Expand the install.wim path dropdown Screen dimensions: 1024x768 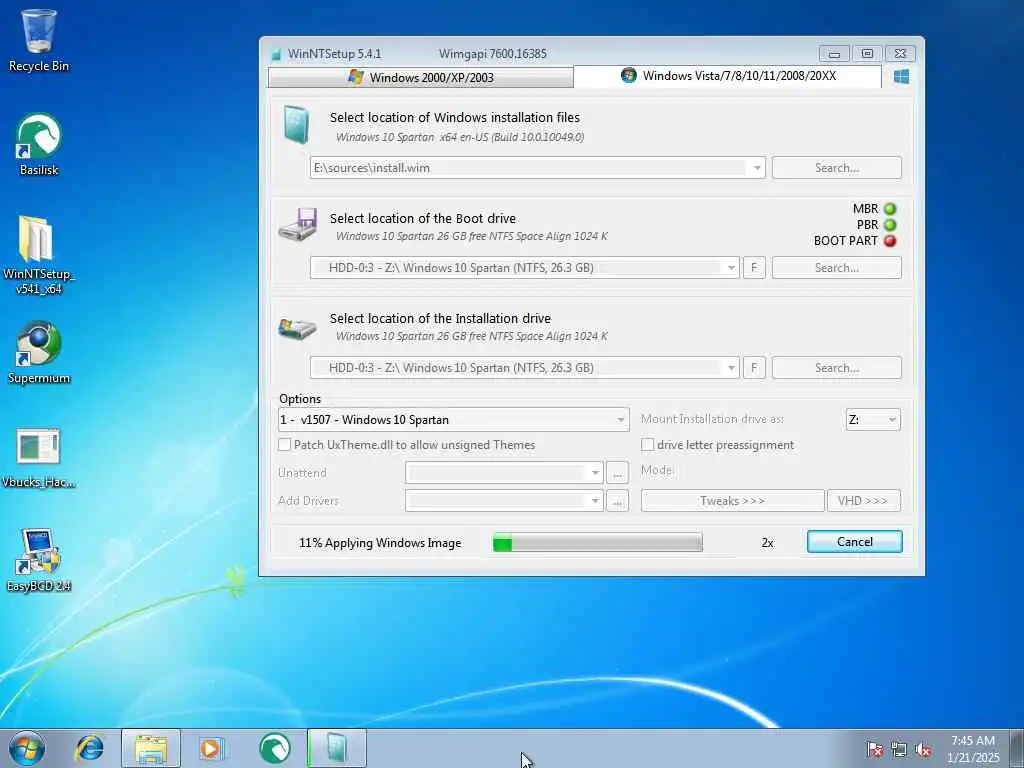756,168
